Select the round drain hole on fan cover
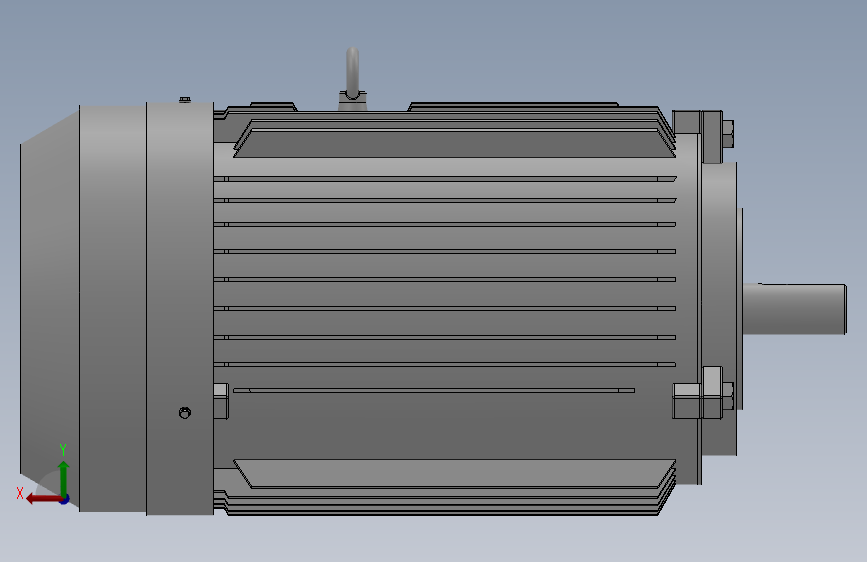 point(185,413)
